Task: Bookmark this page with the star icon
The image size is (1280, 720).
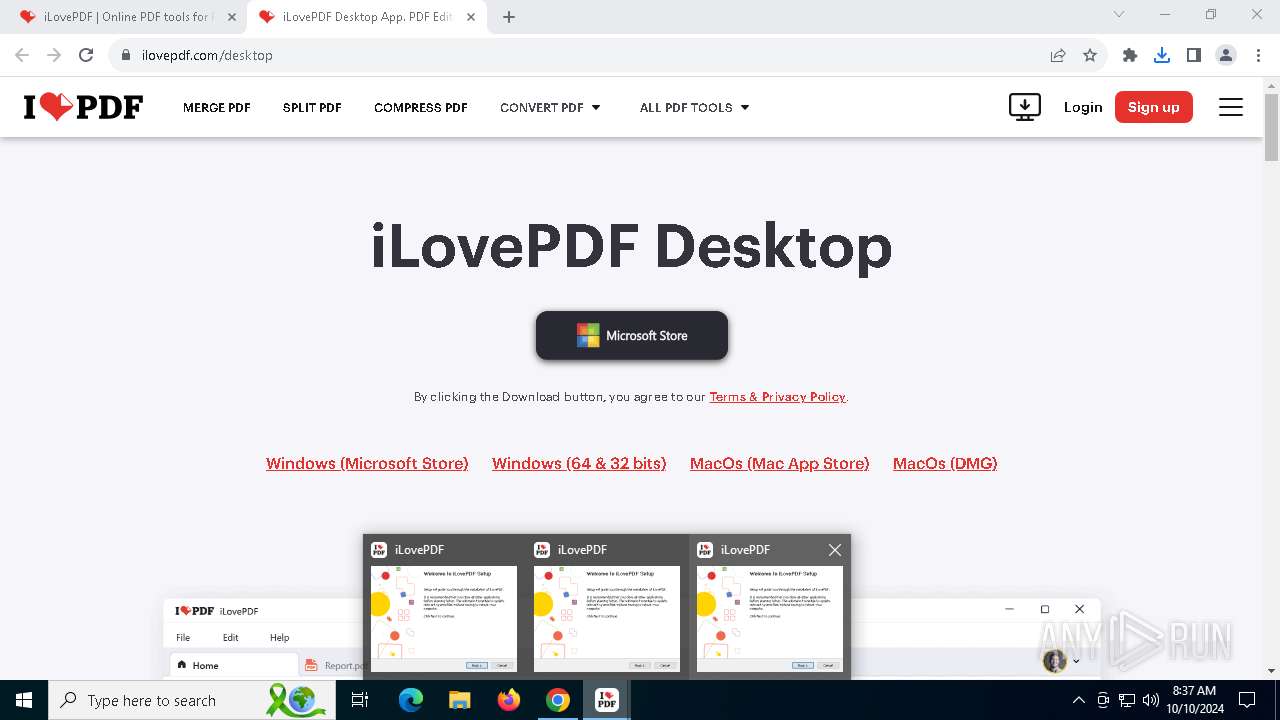Action: (x=1090, y=55)
